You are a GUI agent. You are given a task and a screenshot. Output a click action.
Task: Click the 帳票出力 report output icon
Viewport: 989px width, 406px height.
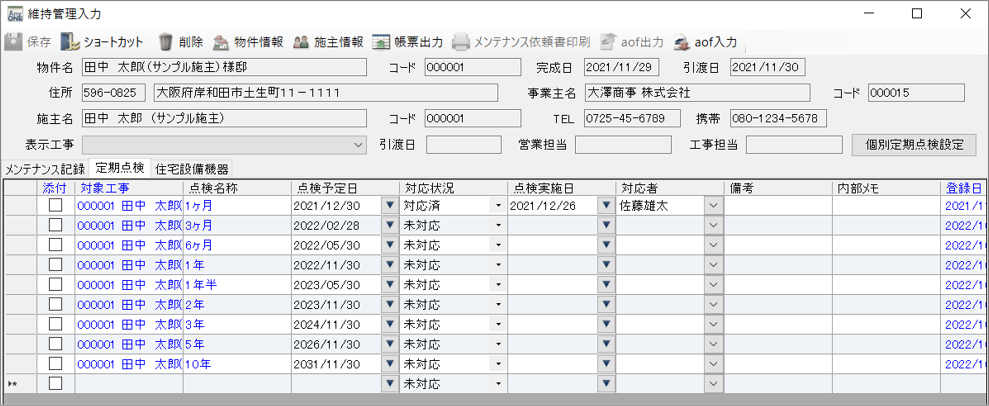tap(380, 42)
